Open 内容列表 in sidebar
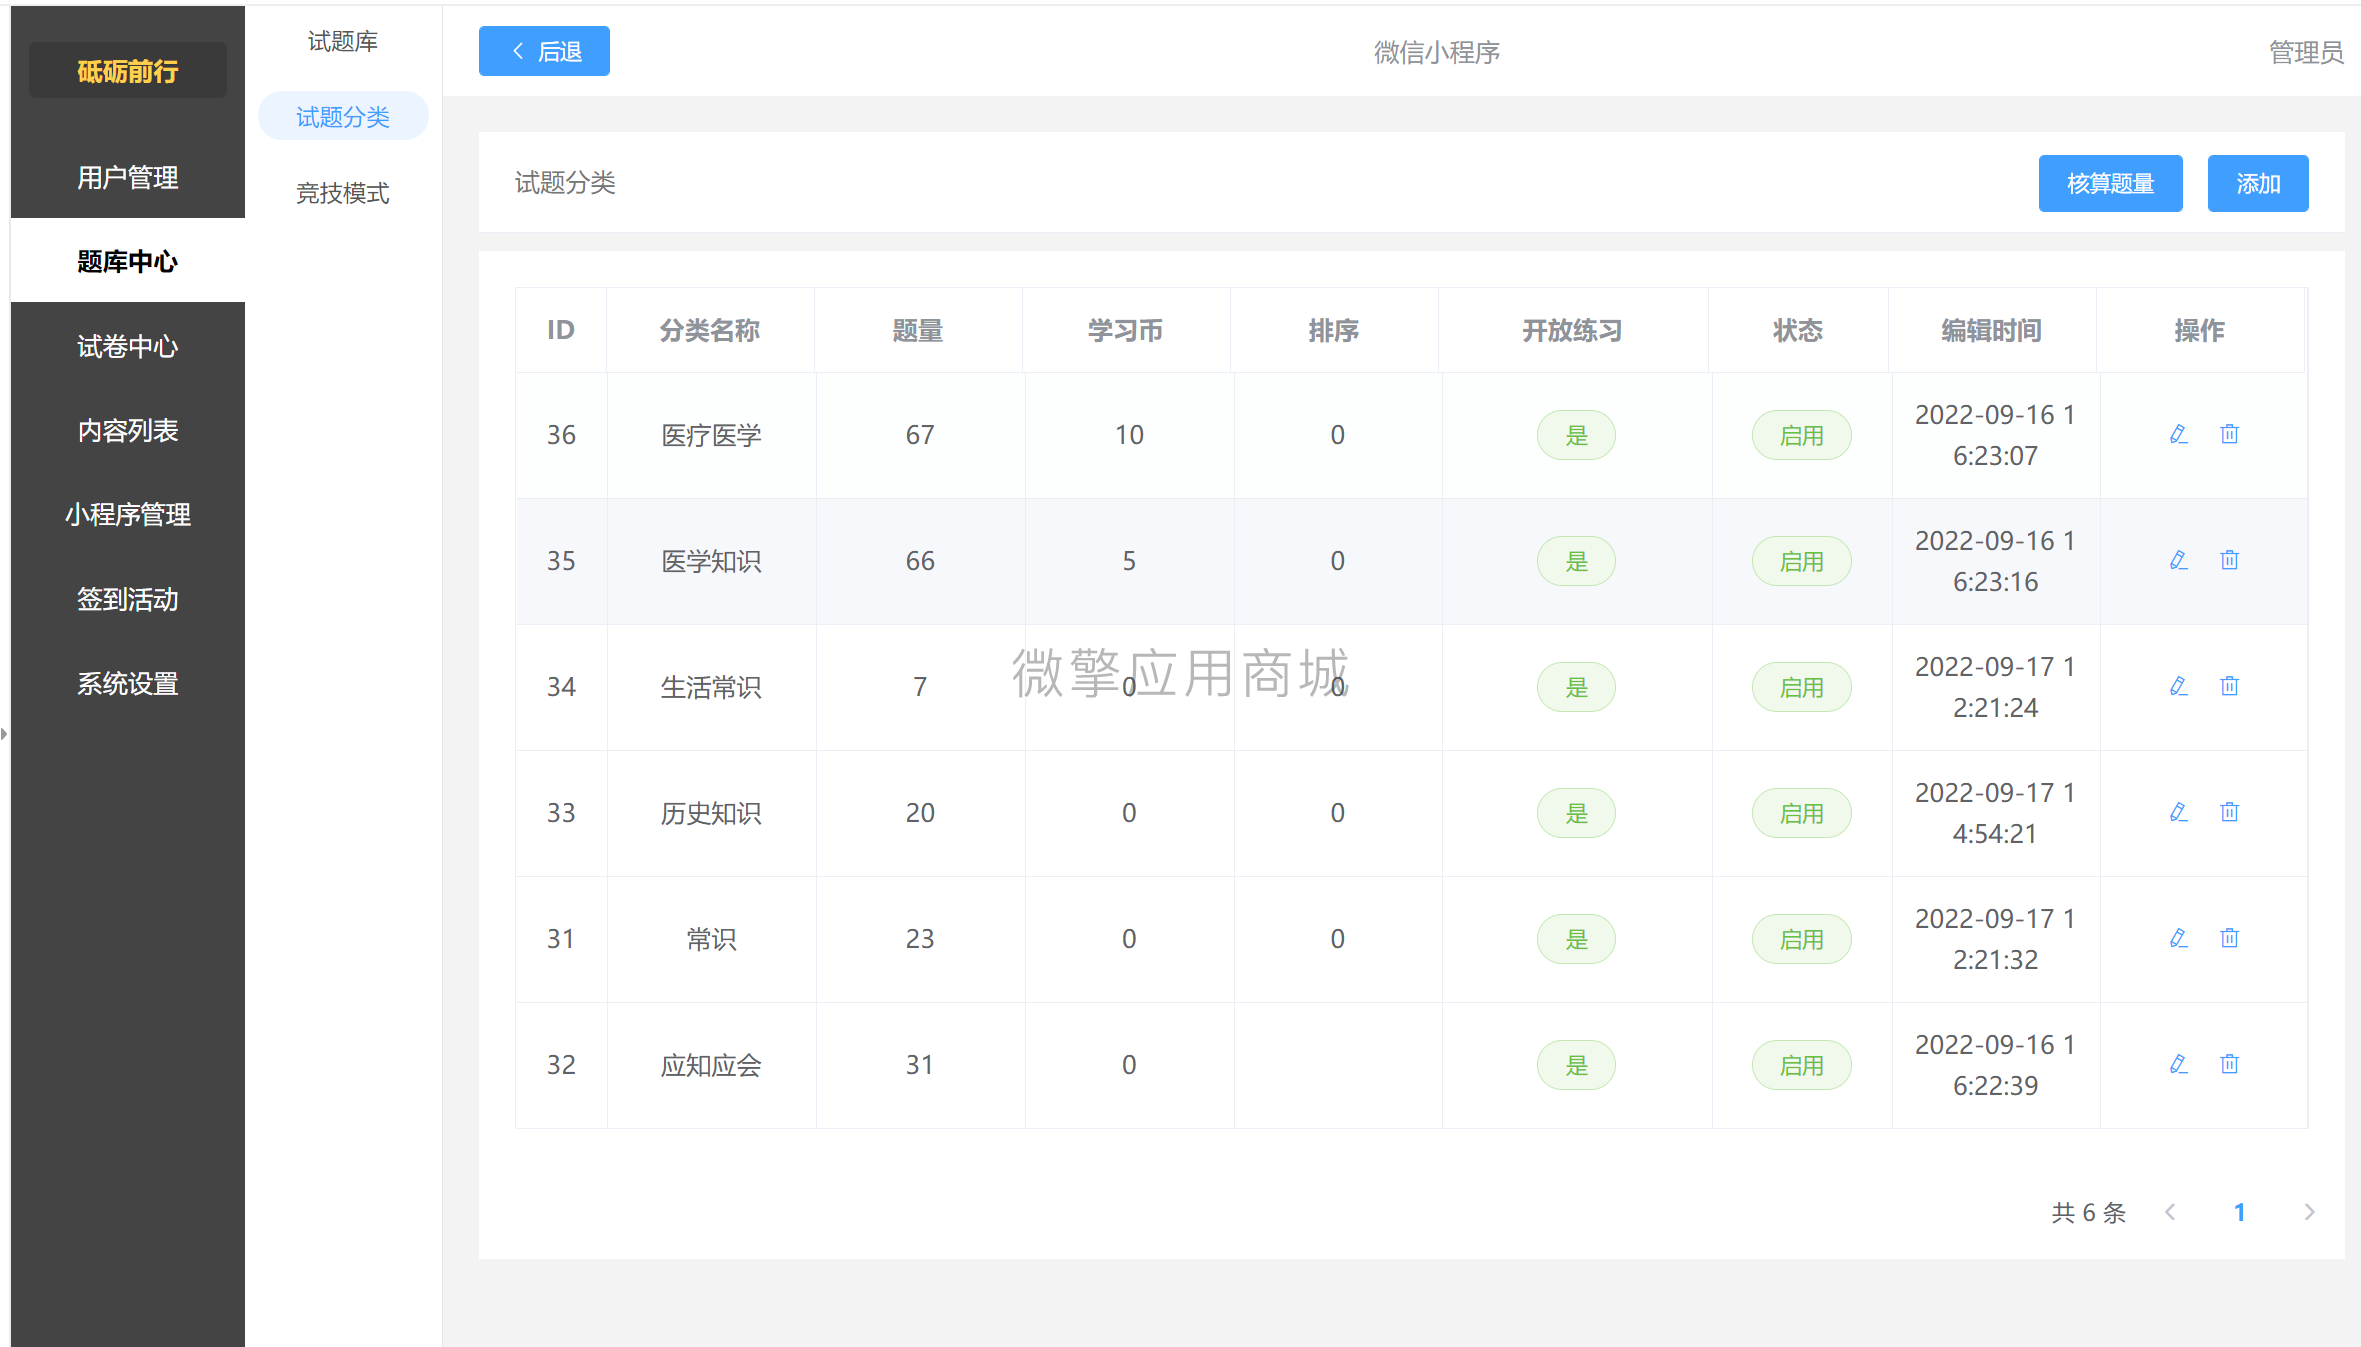The image size is (2361, 1347). [128, 430]
